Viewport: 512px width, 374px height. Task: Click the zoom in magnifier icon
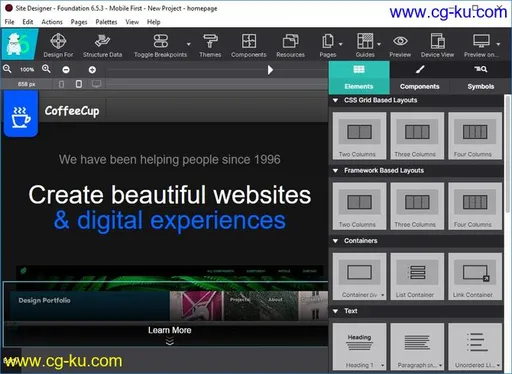point(46,69)
